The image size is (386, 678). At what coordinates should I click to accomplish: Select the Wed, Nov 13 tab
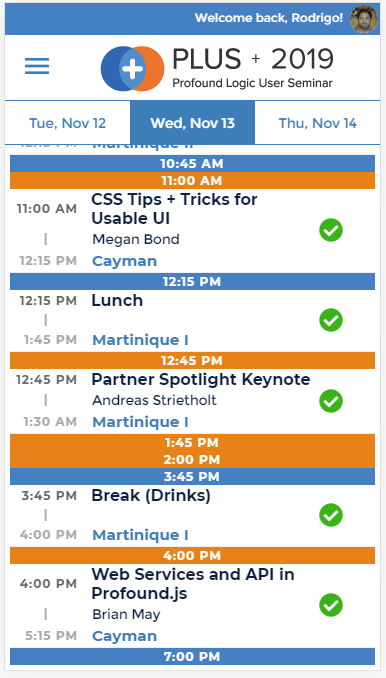pos(192,123)
